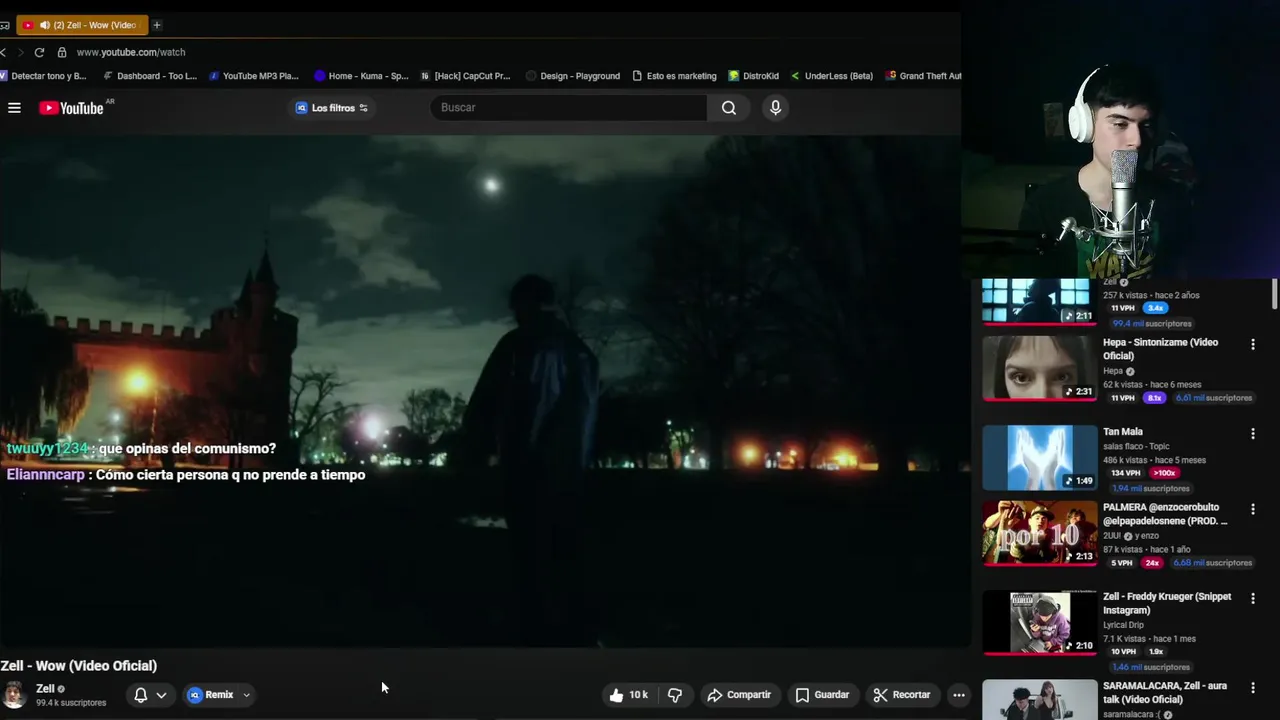
Task: Dislike the video with thumbs down
Action: pos(675,695)
